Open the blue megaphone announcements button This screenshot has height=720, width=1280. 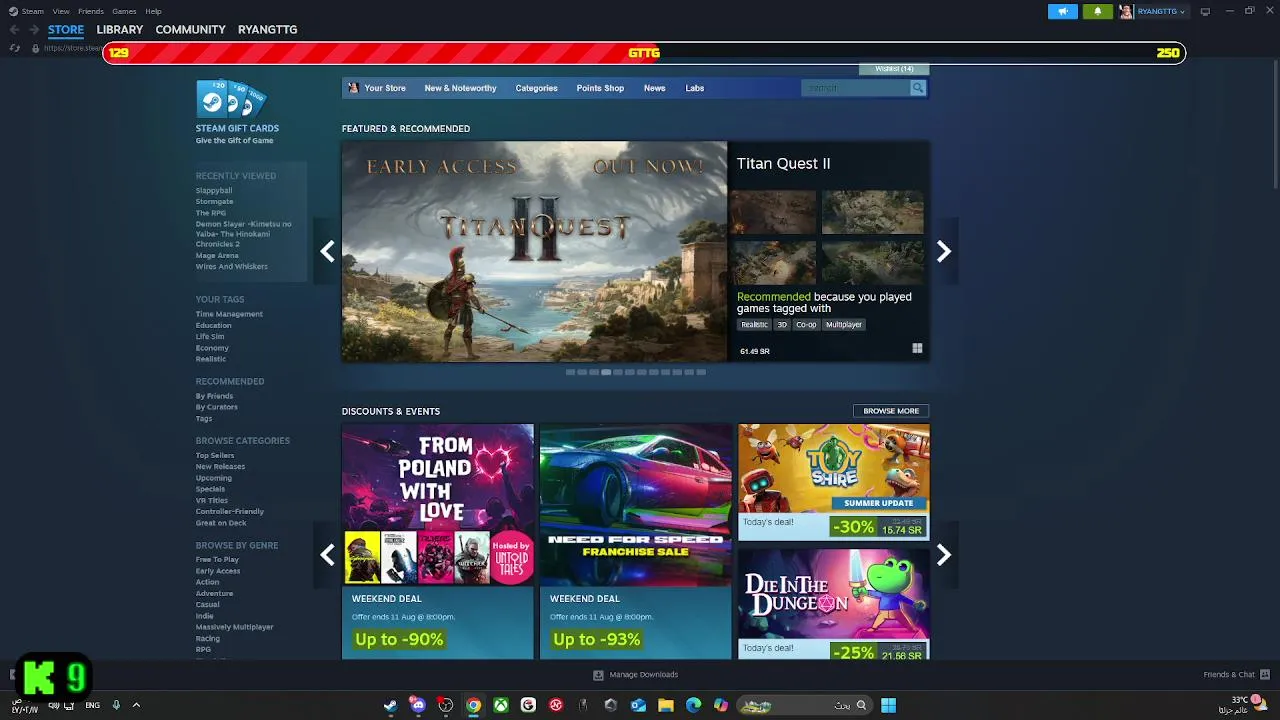tap(1063, 11)
